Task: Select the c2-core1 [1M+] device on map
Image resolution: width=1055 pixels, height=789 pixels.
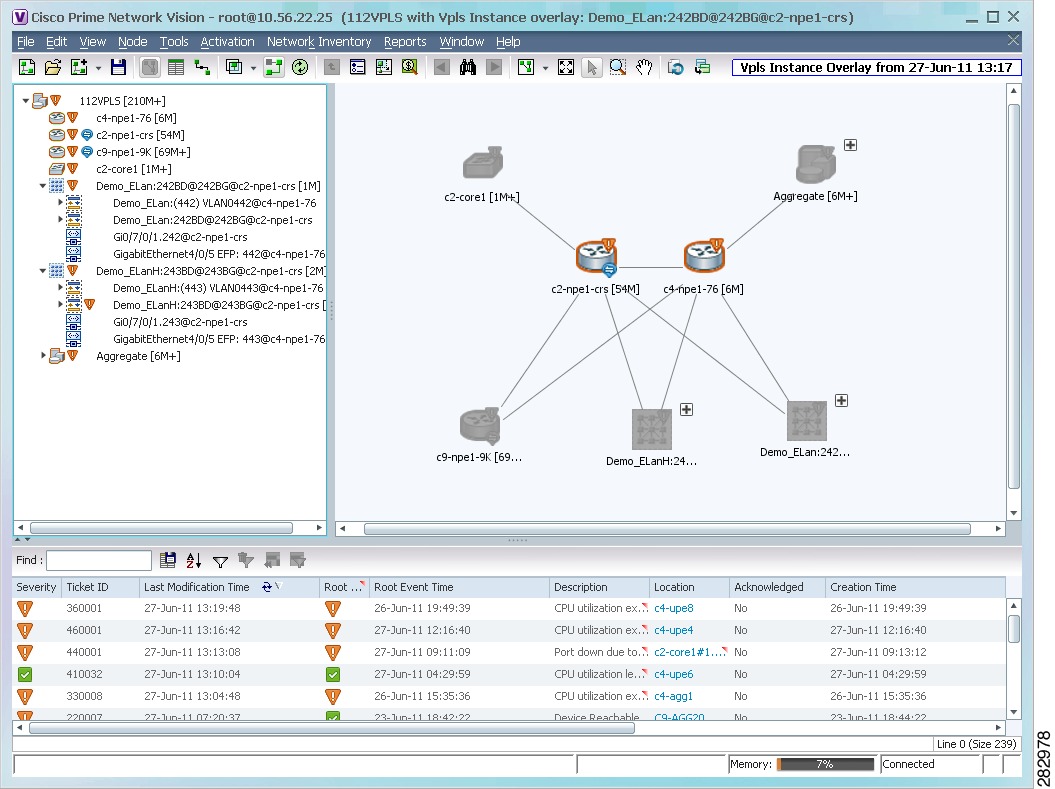Action: pos(482,162)
